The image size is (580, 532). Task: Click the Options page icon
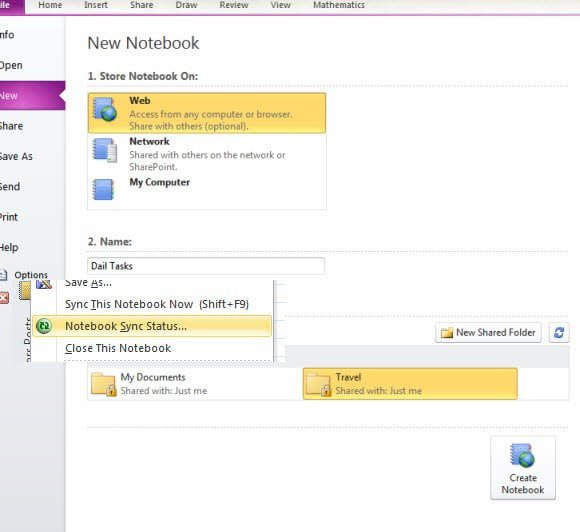pos(3,275)
